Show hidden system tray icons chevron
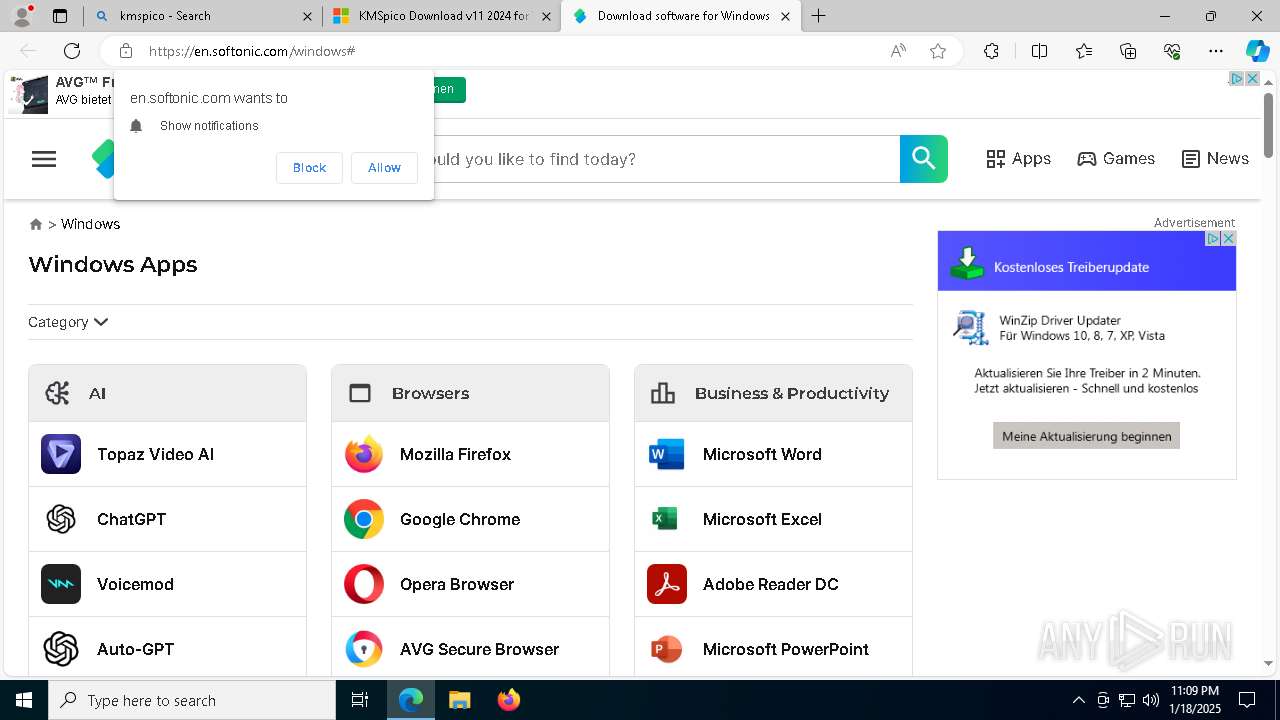This screenshot has height=720, width=1280. point(1078,700)
